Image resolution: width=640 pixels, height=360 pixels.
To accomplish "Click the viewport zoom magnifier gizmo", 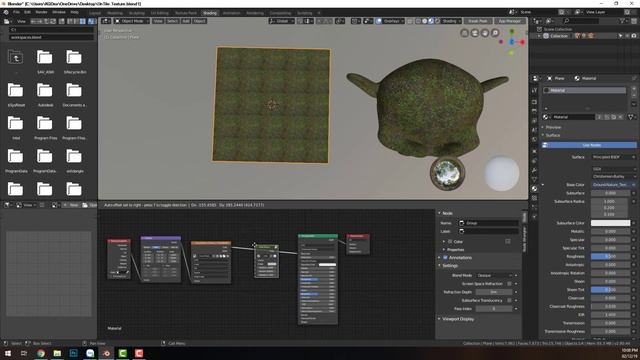I will point(495,33).
